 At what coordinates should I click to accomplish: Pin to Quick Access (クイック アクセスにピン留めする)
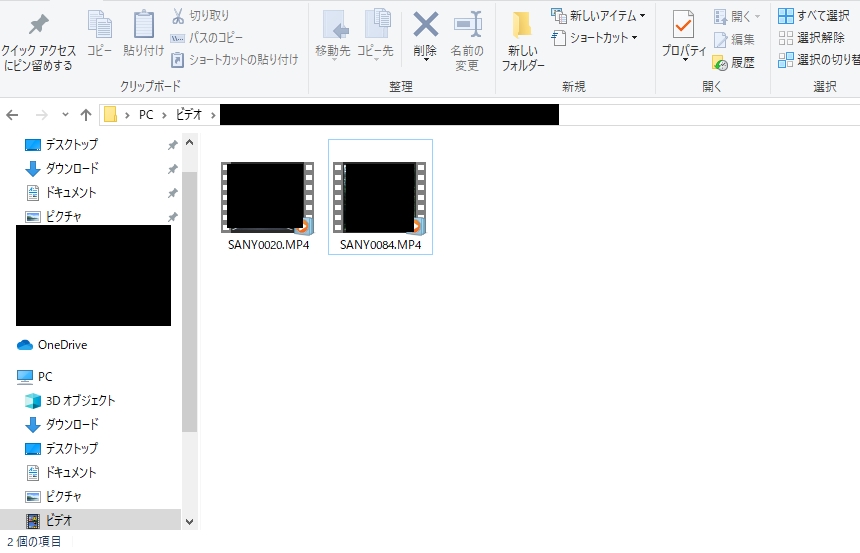pos(38,42)
